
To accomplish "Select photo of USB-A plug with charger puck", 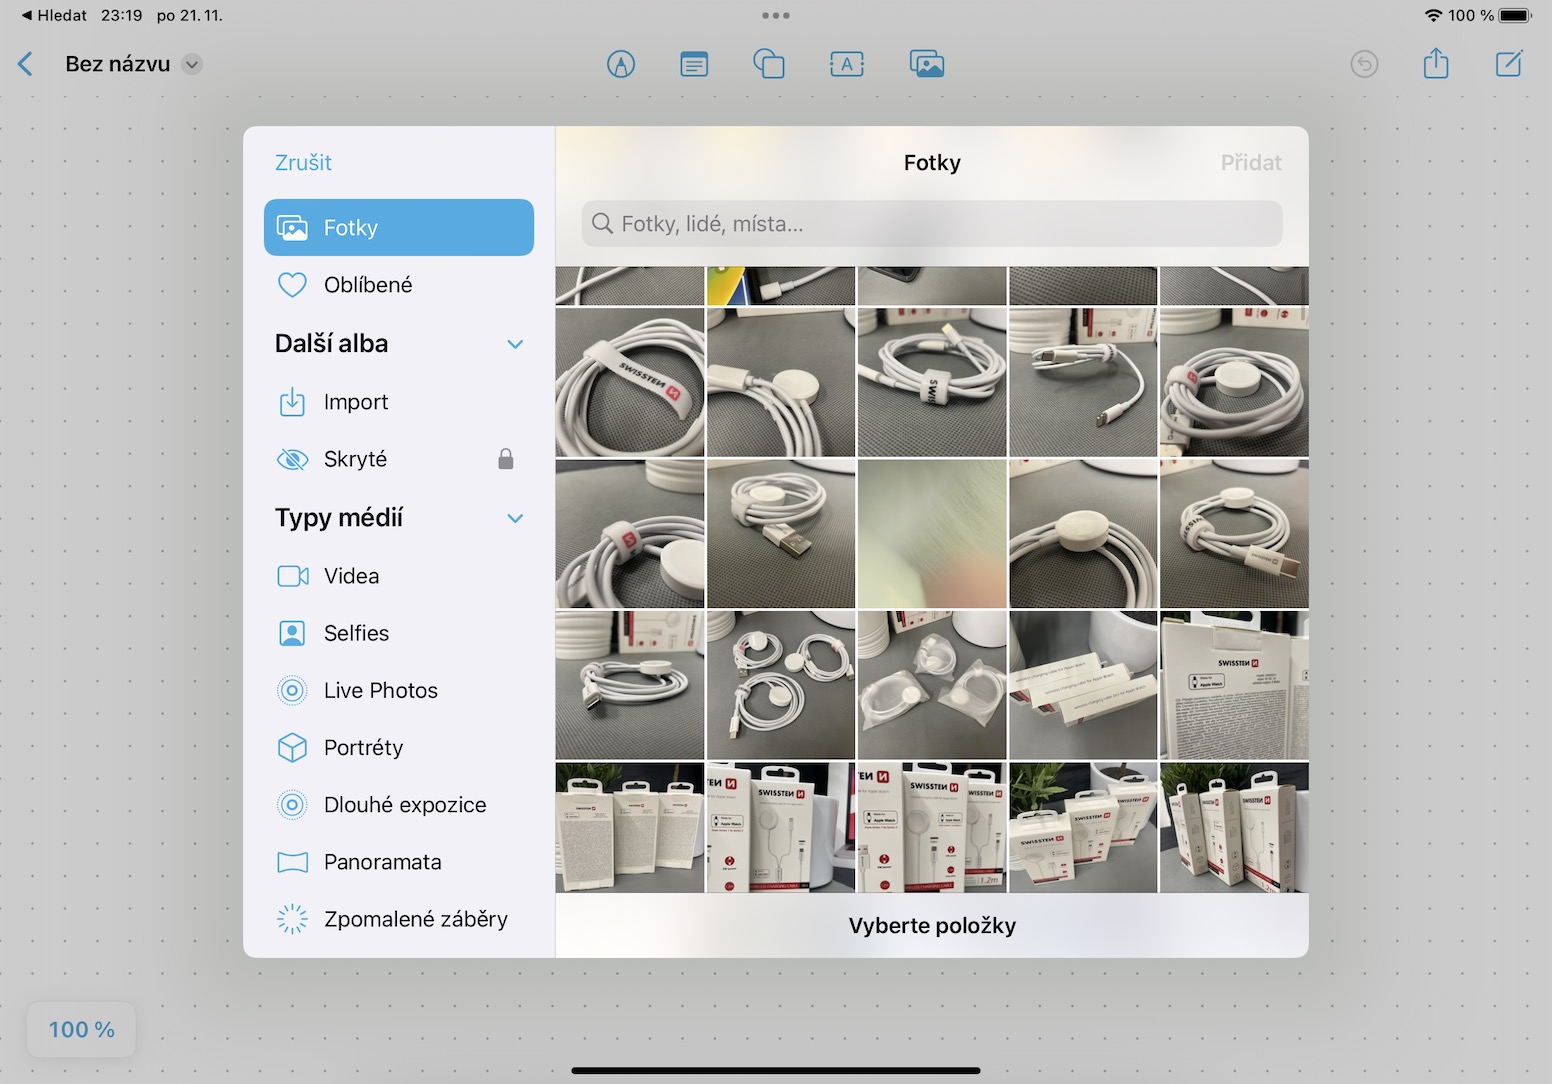I will point(781,534).
